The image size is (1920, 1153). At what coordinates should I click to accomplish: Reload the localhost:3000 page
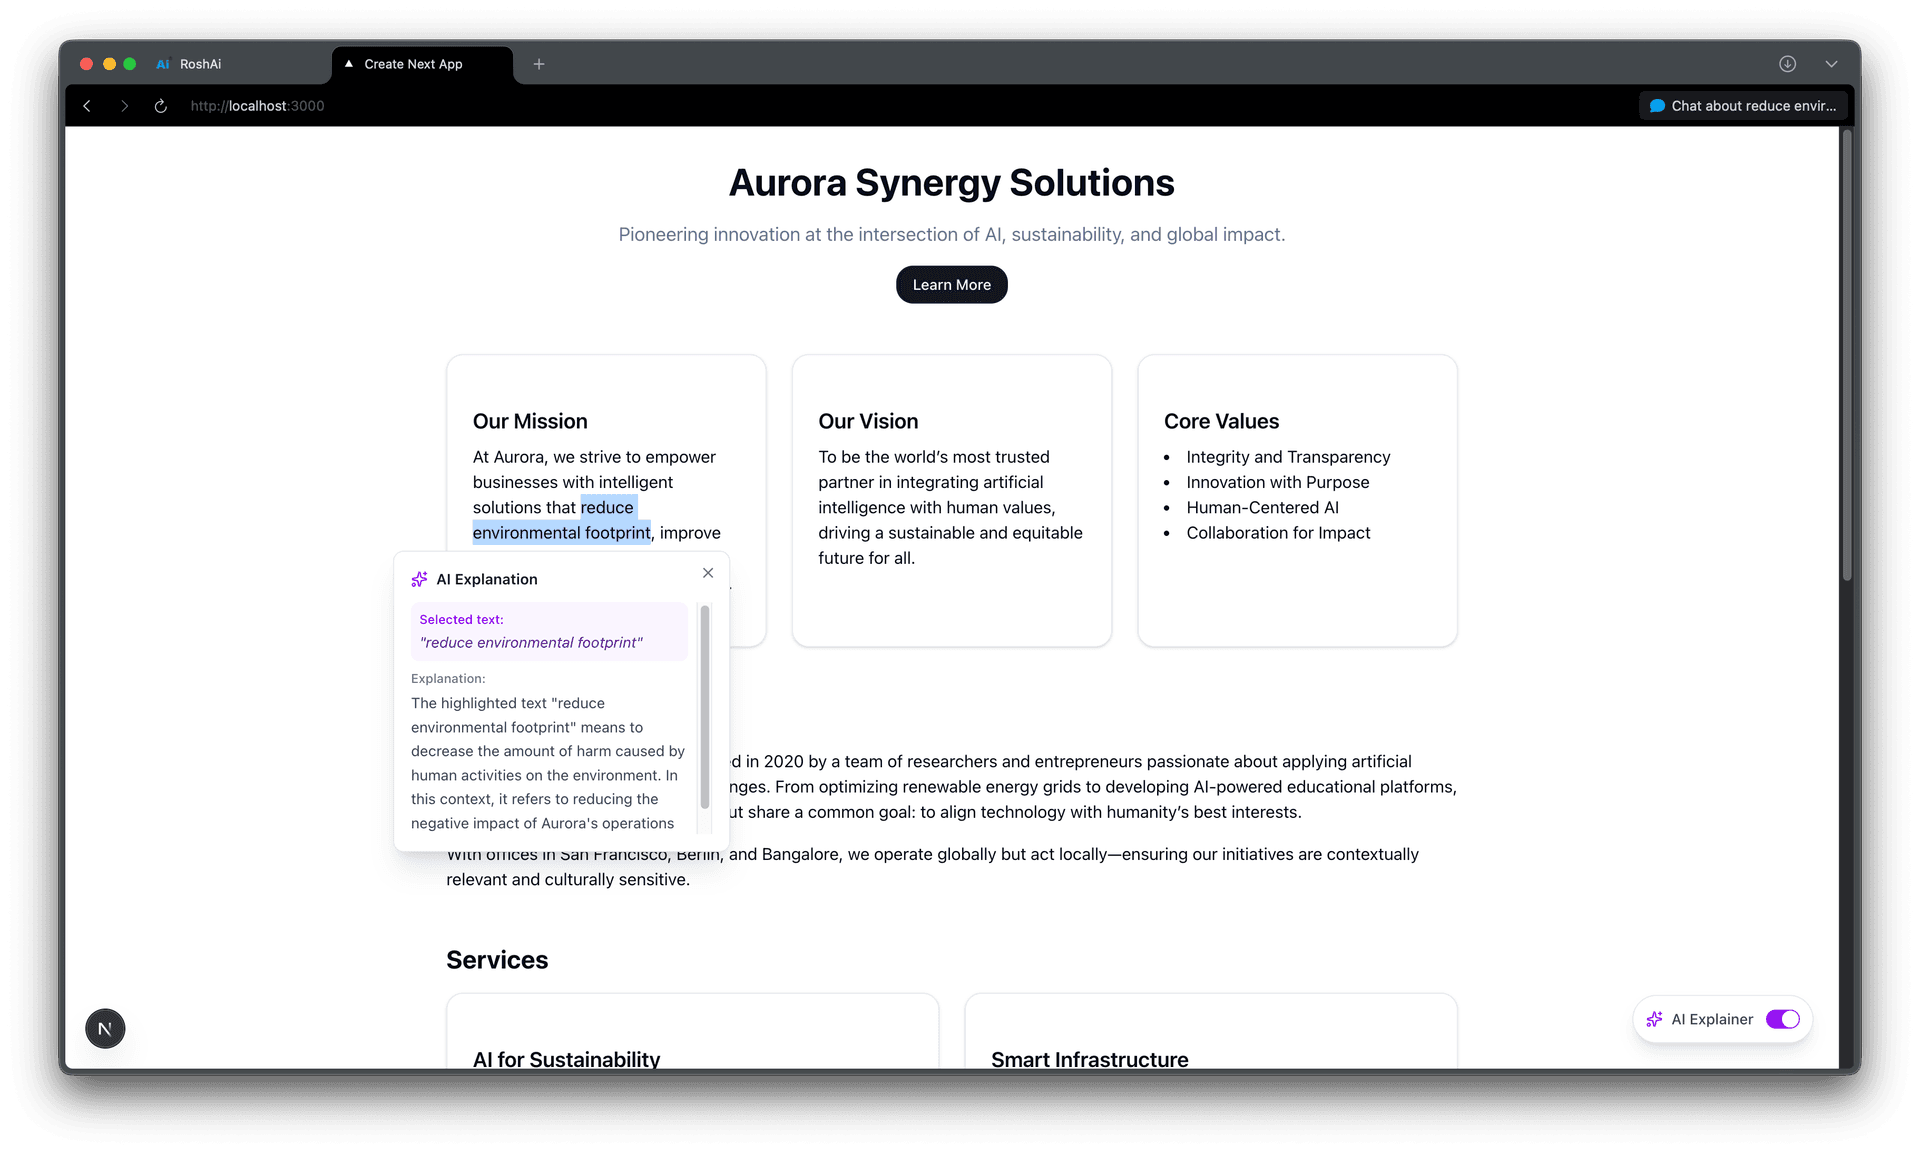pos(160,105)
